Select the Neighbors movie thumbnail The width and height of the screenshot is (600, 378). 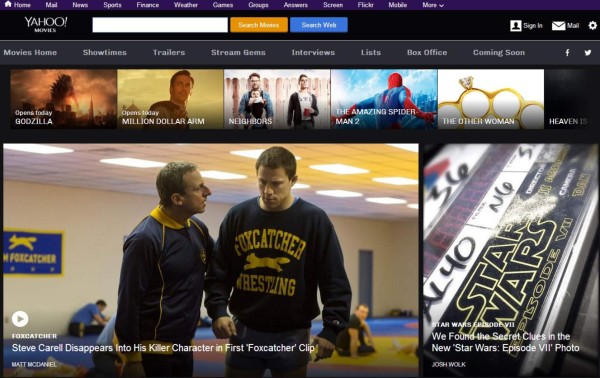pos(277,99)
